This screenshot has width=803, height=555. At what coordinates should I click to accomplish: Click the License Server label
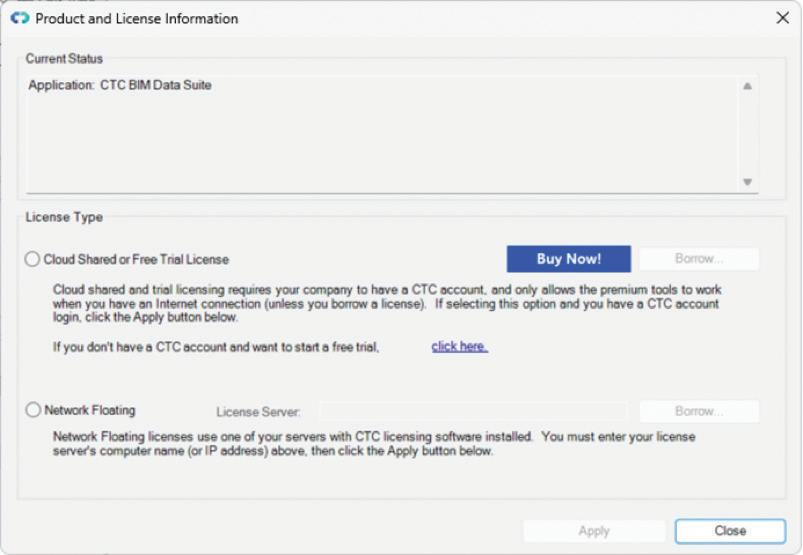258,412
